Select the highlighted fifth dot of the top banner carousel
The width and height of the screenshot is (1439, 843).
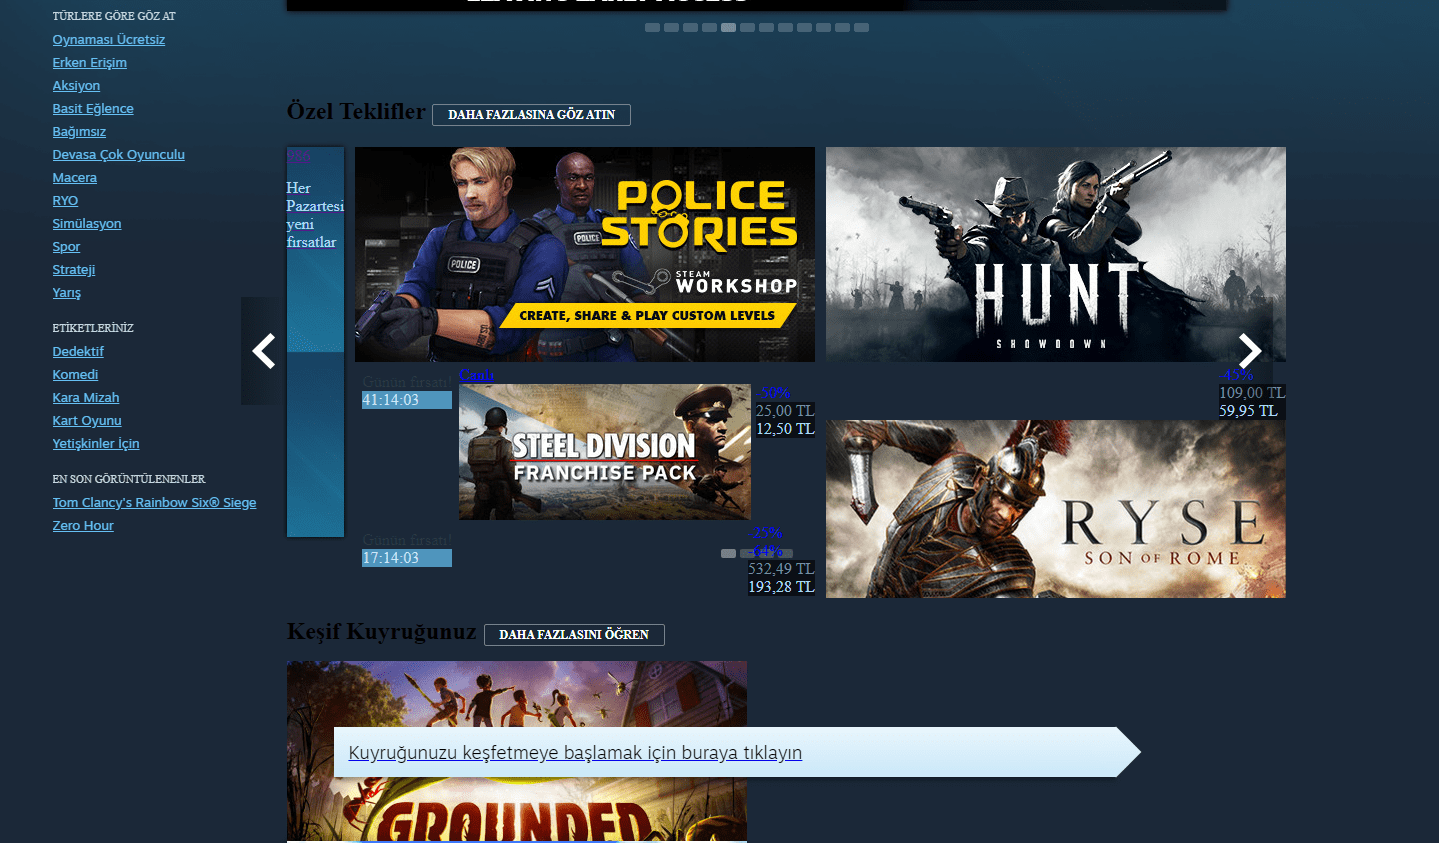coord(728,28)
